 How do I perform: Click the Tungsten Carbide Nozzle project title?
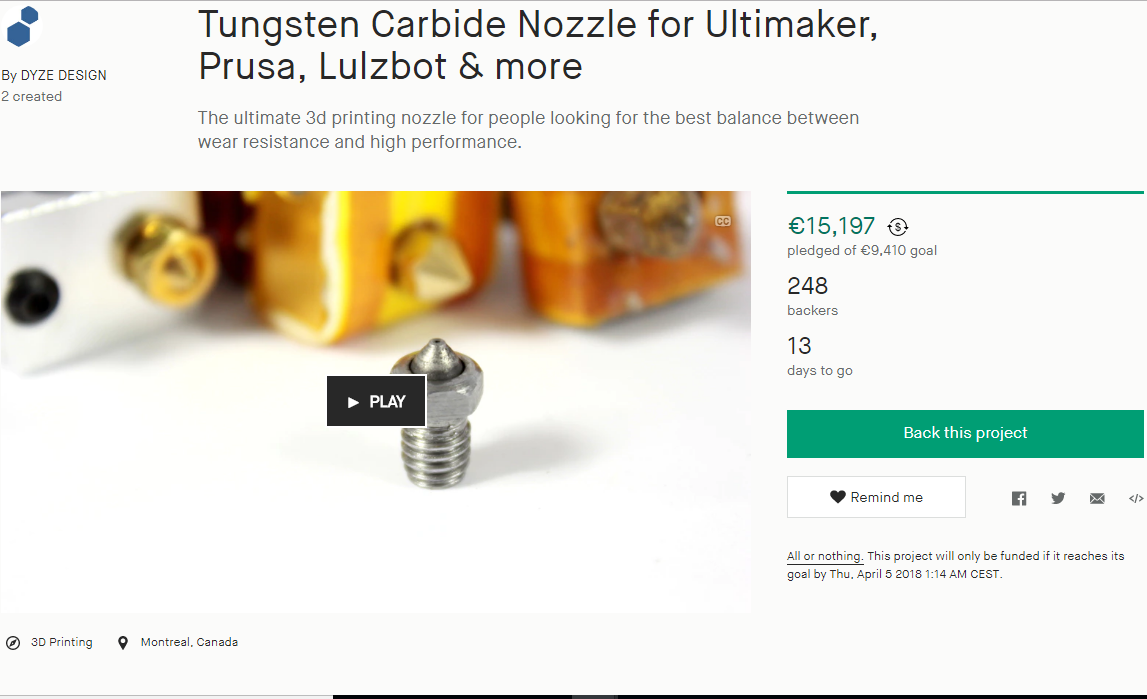pyautogui.click(x=538, y=45)
